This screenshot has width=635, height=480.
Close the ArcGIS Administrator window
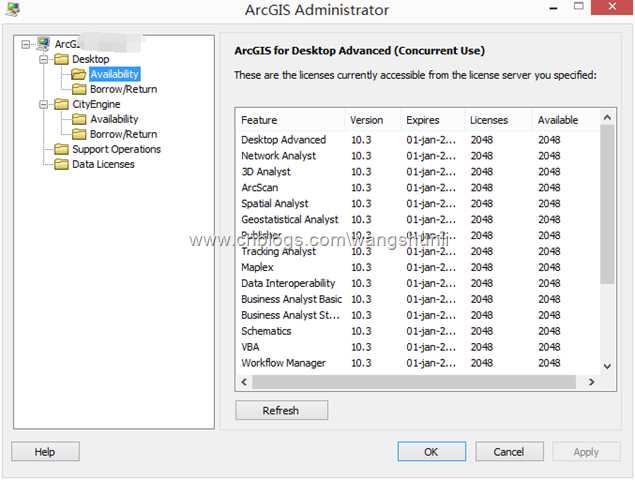612,7
